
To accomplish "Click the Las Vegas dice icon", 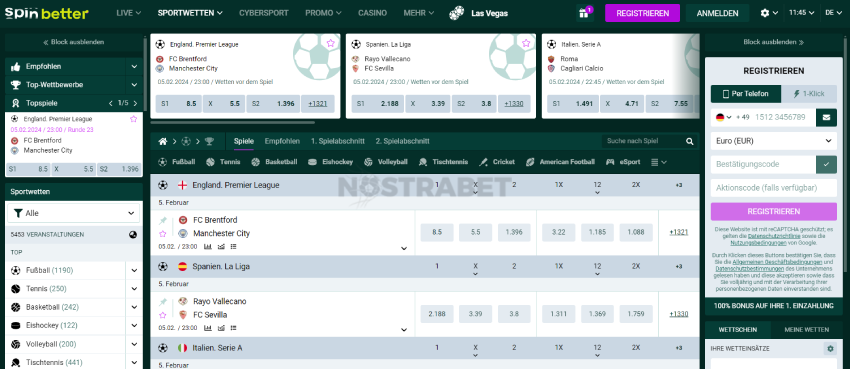I will pos(456,13).
